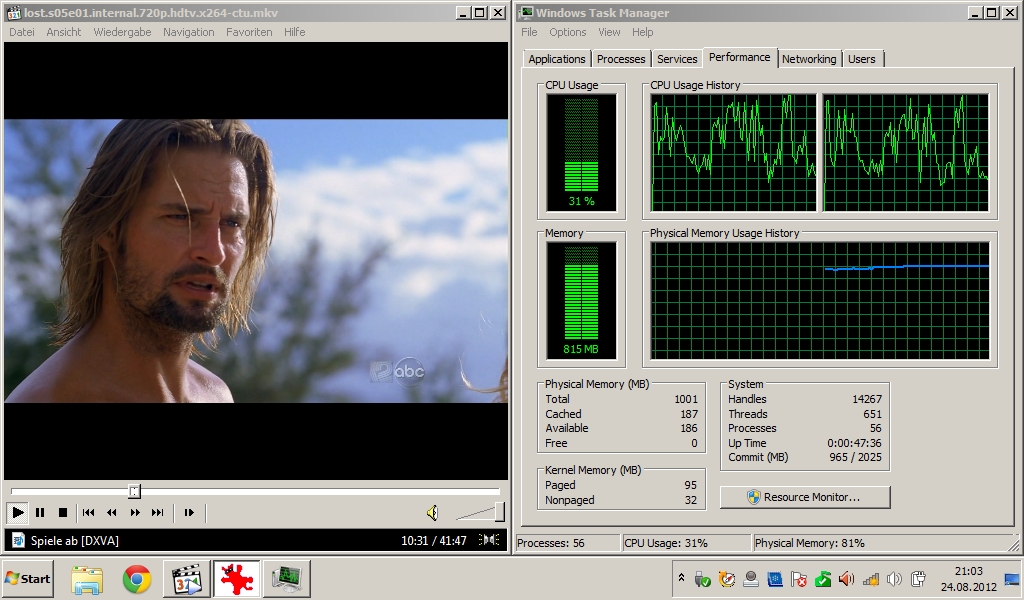Click the fast-forward button in player
Image resolution: width=1024 pixels, height=600 pixels.
pyautogui.click(x=134, y=513)
